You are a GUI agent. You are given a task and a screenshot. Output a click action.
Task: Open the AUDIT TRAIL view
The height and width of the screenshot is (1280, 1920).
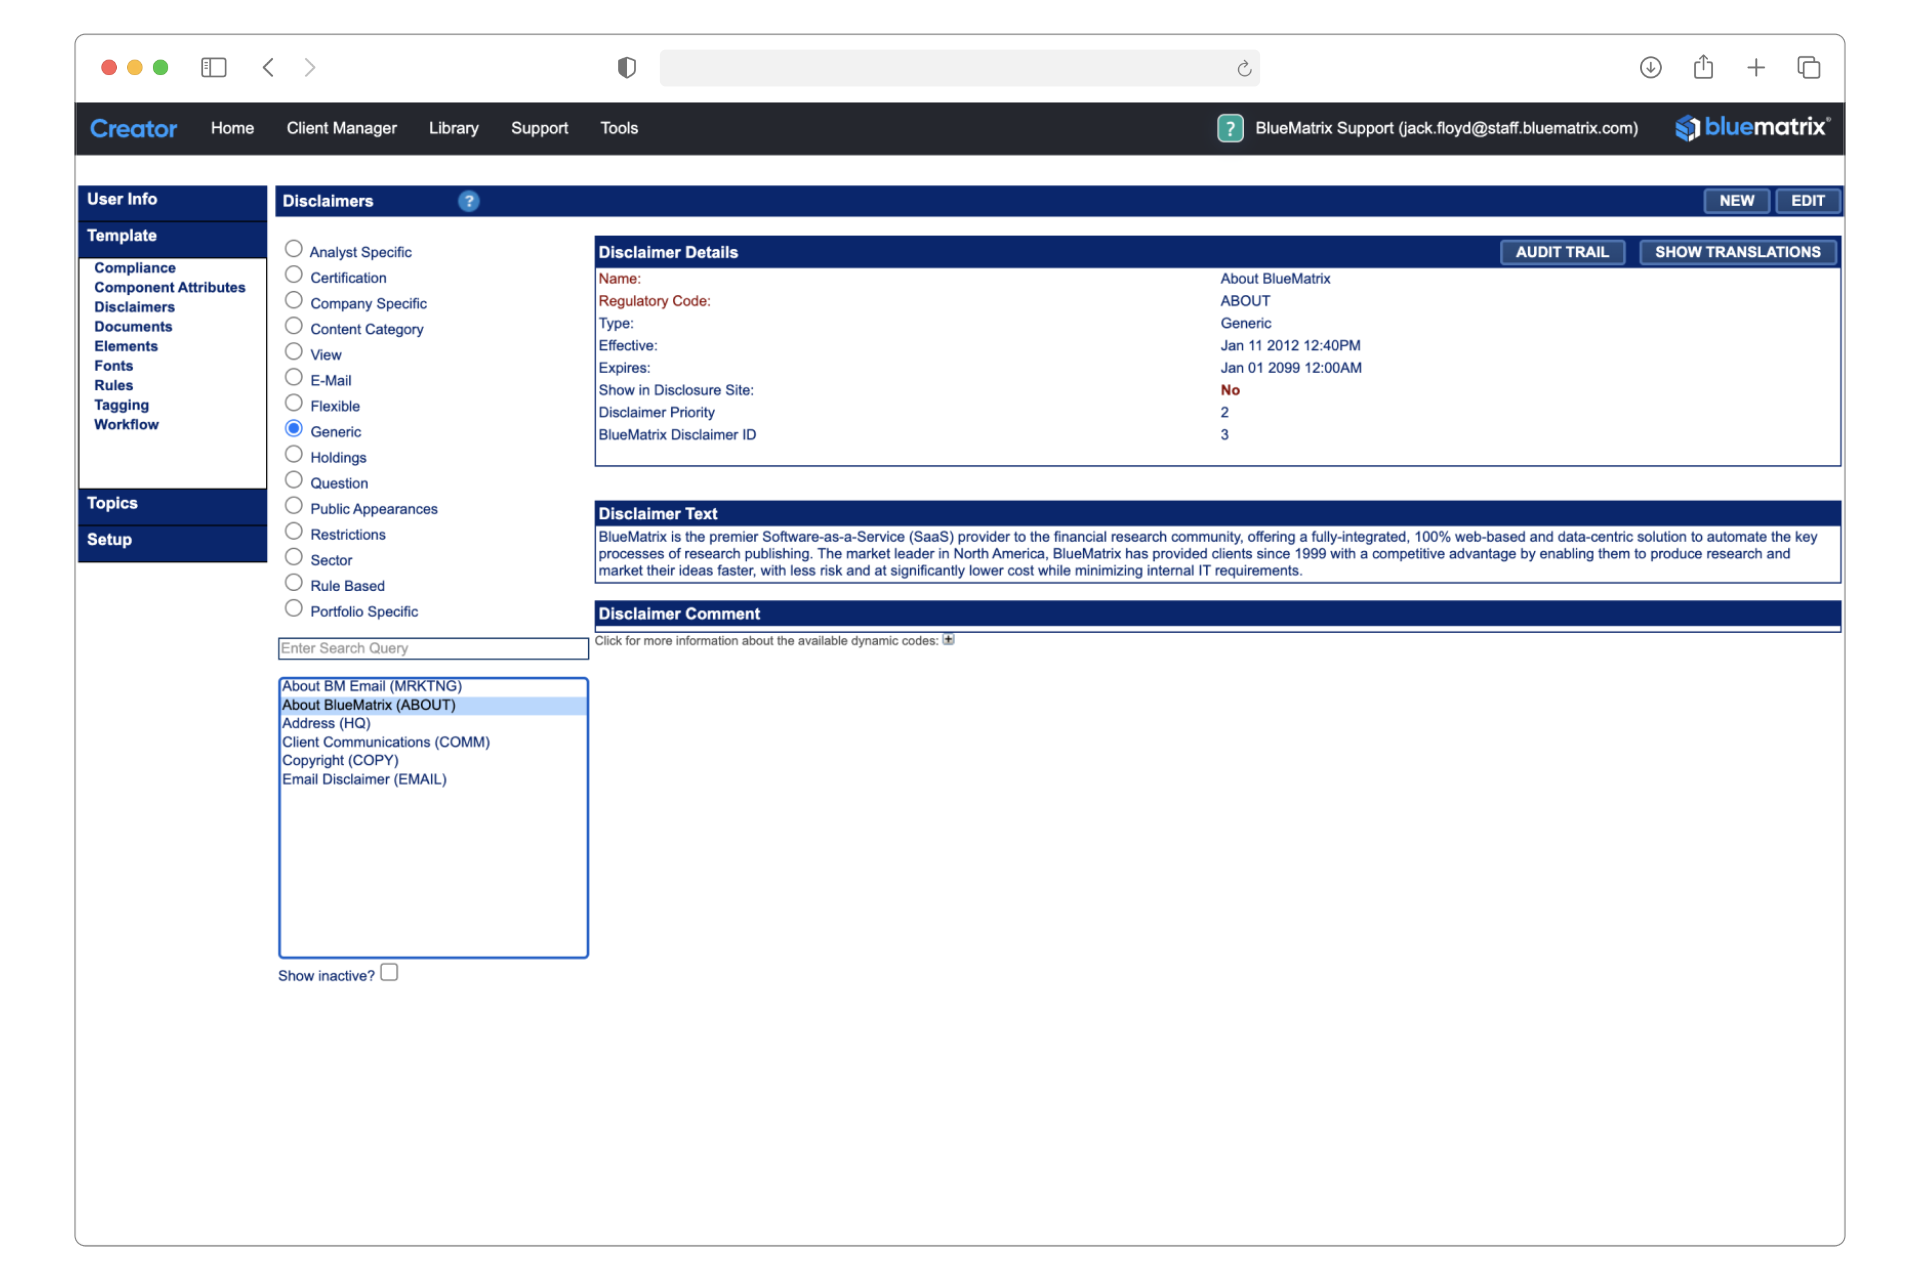[x=1562, y=252]
